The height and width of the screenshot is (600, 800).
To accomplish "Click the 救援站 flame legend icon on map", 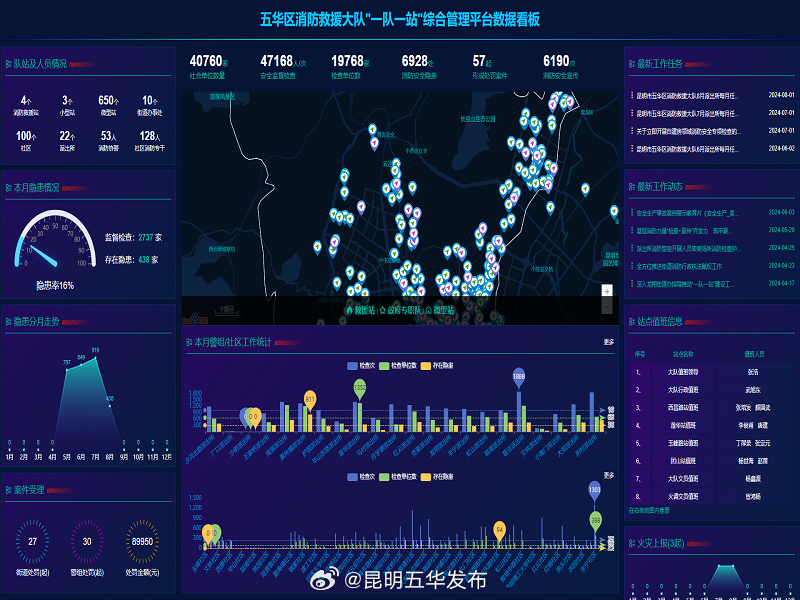I will pos(349,311).
